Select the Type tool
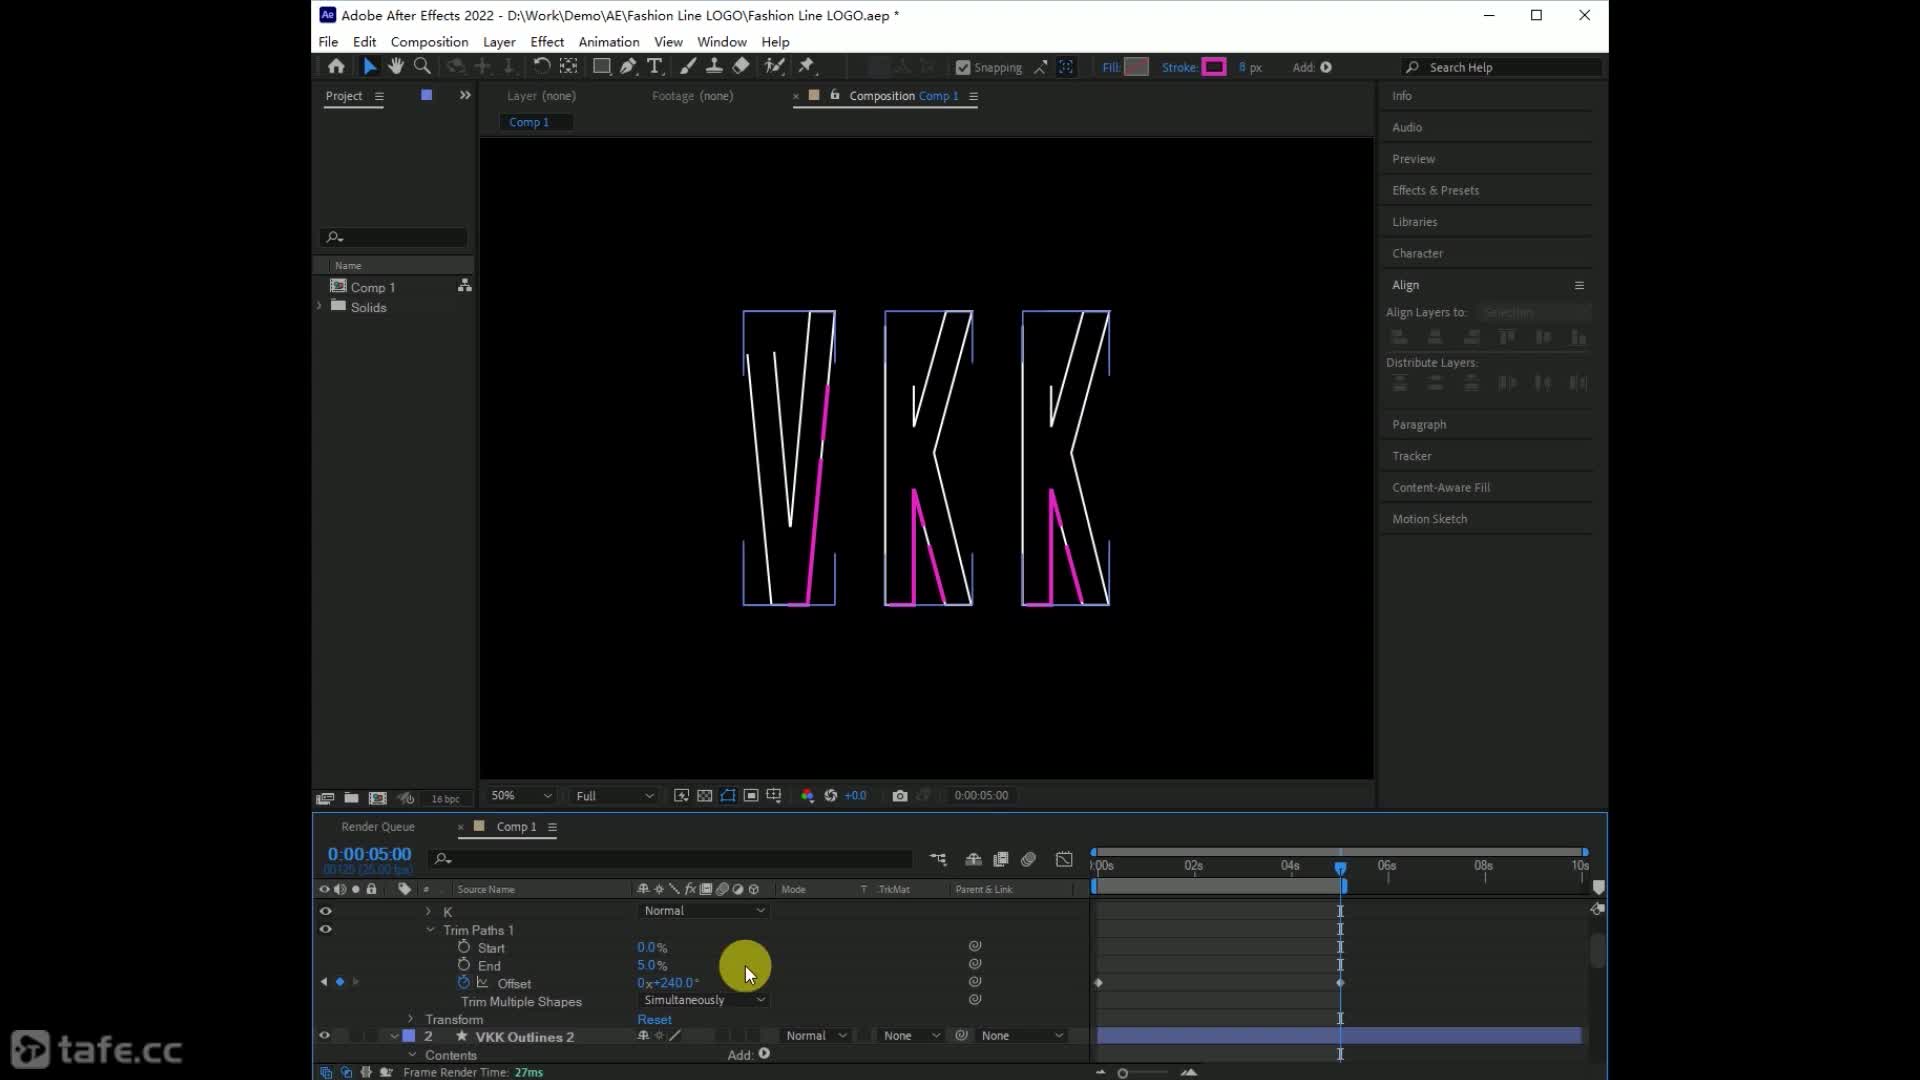The width and height of the screenshot is (1920, 1080). pos(655,67)
